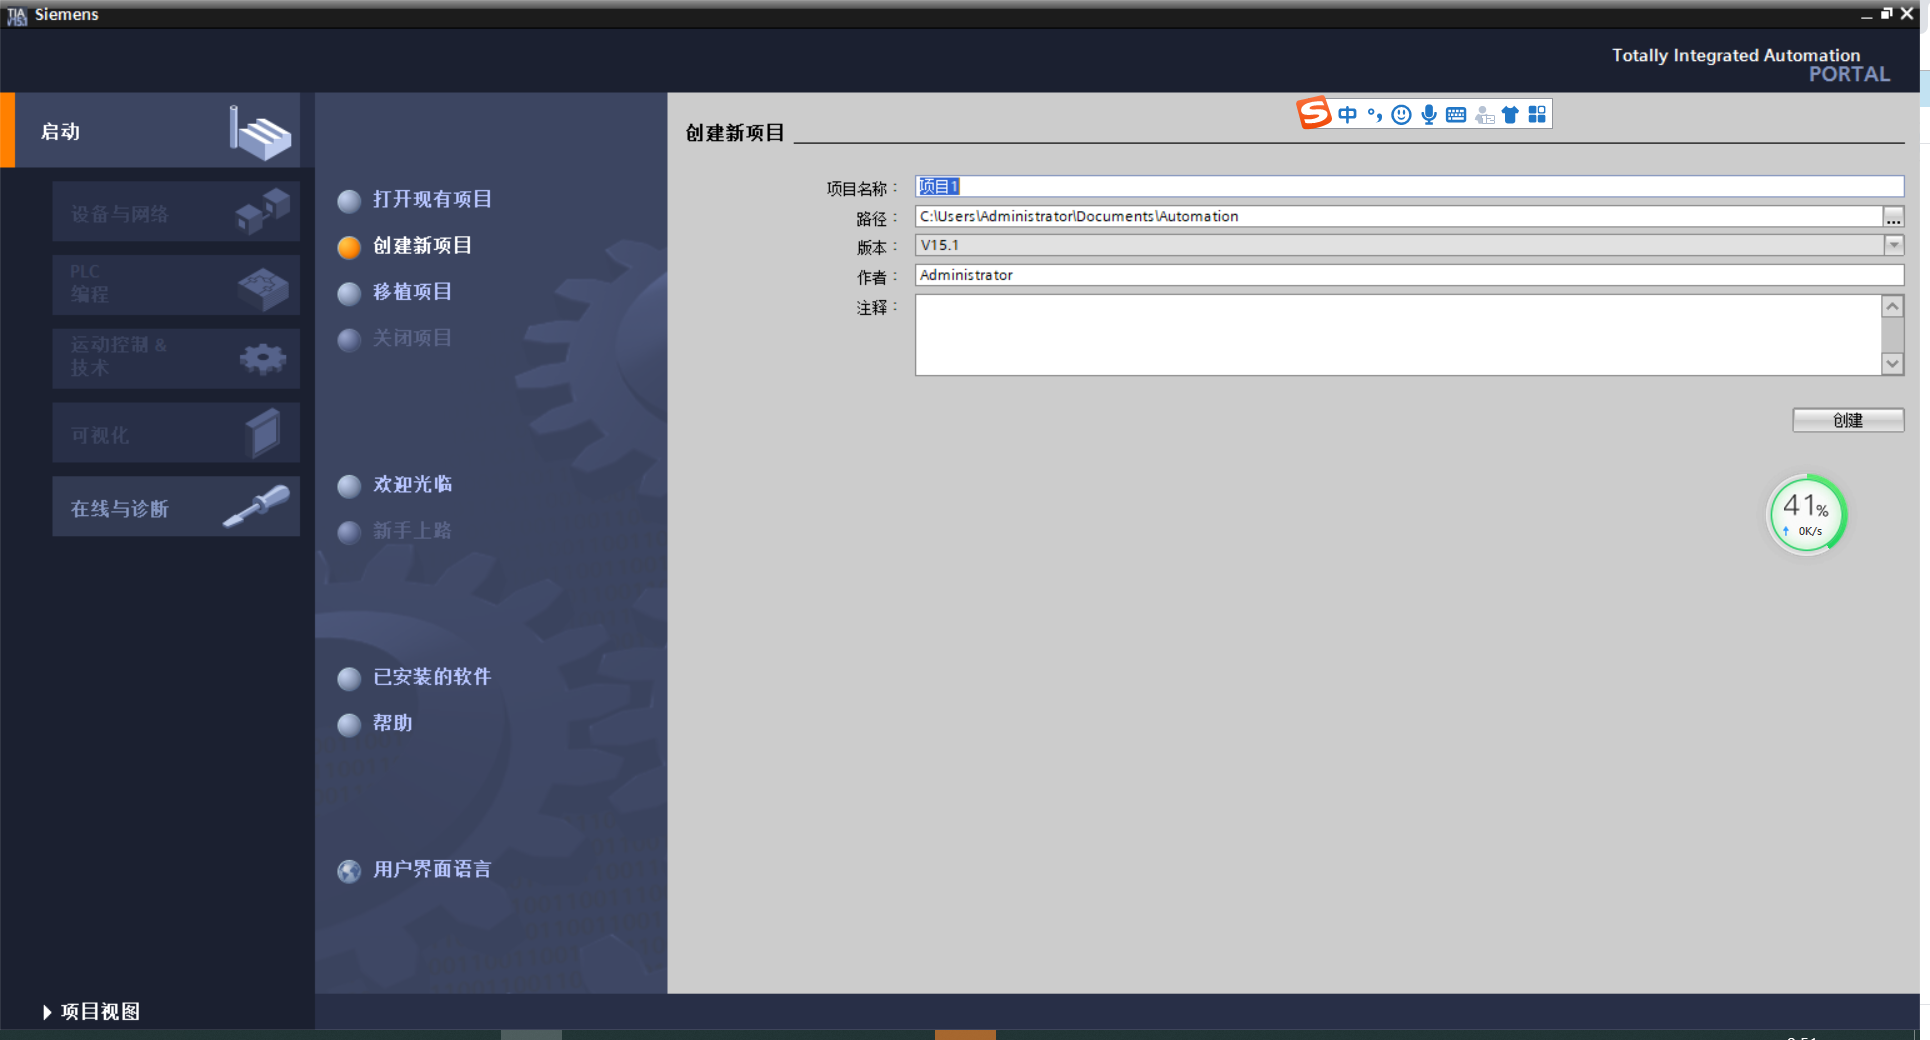This screenshot has height=1040, width=1930.
Task: Click Sogou user account icon
Action: coord(1484,115)
